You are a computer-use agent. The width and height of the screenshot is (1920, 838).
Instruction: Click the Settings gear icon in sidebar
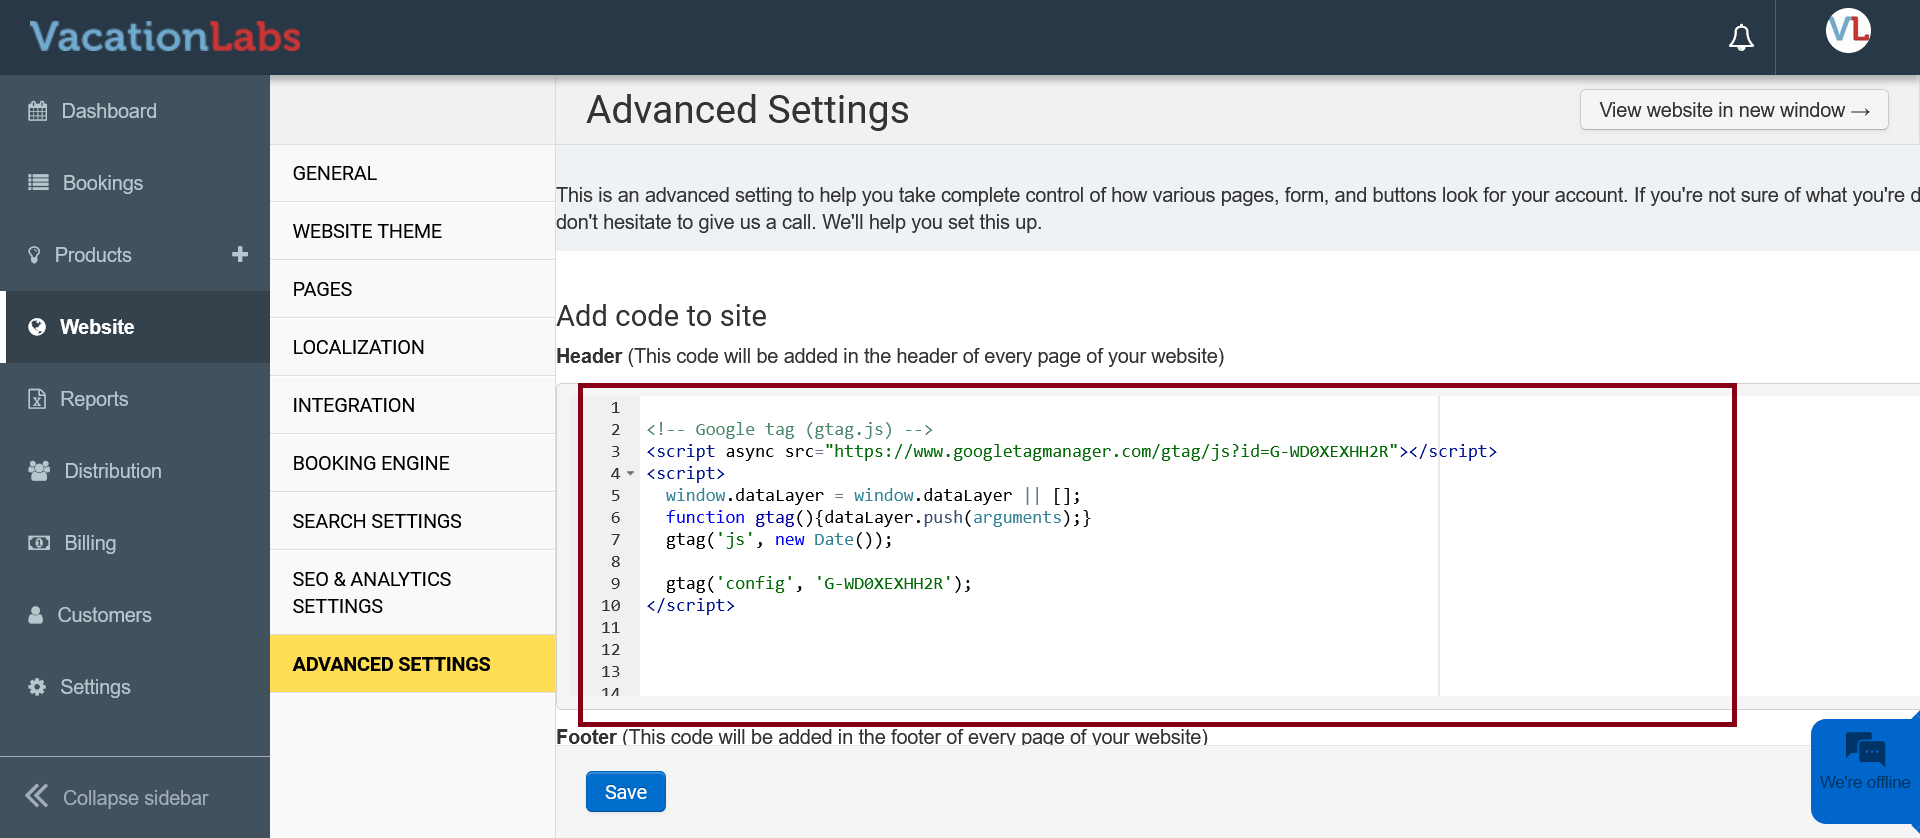[x=37, y=687]
